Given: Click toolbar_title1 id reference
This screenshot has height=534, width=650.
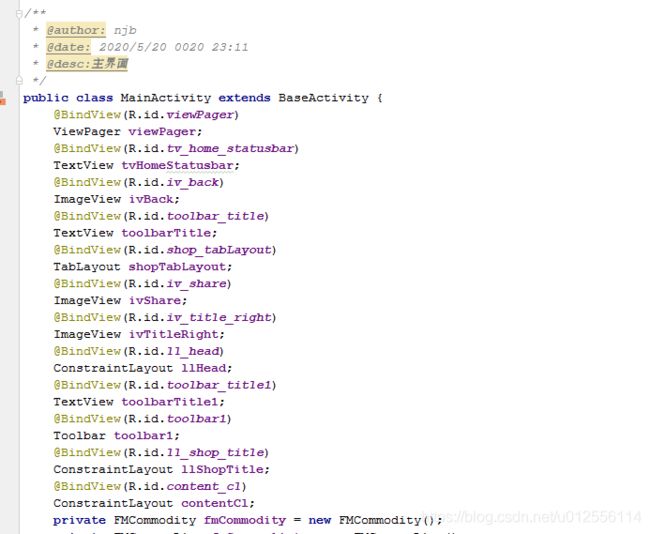Looking at the screenshot, I should pyautogui.click(x=219, y=385).
